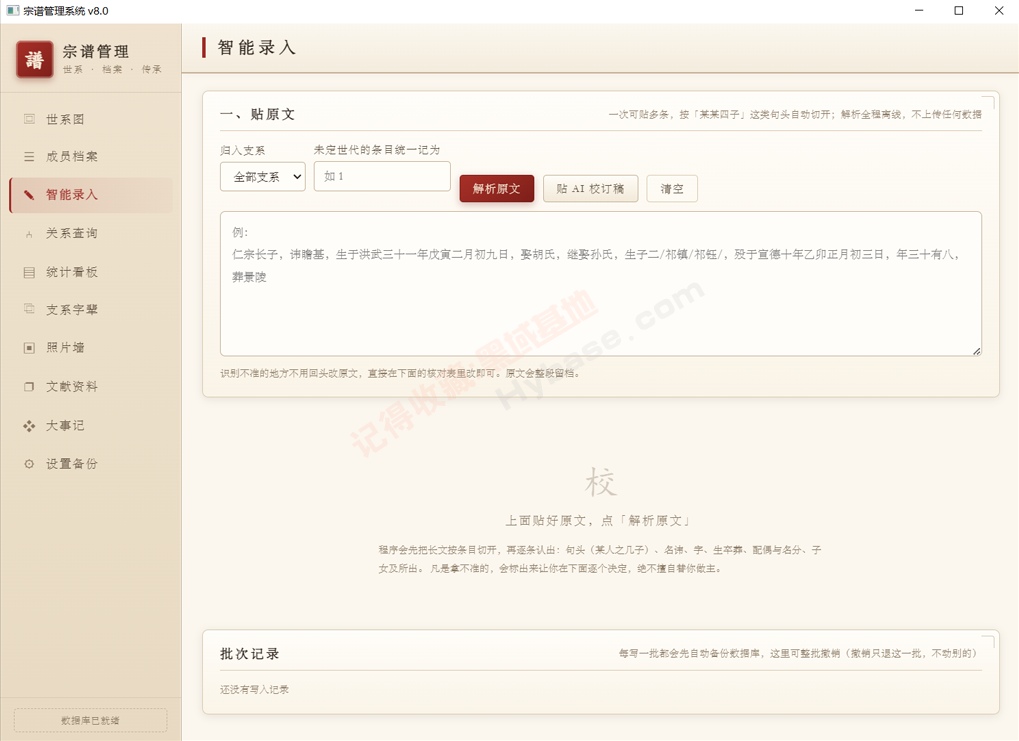Maximize the 宗谱管理系统 window
This screenshot has height=741, width=1019.
pyautogui.click(x=959, y=10)
